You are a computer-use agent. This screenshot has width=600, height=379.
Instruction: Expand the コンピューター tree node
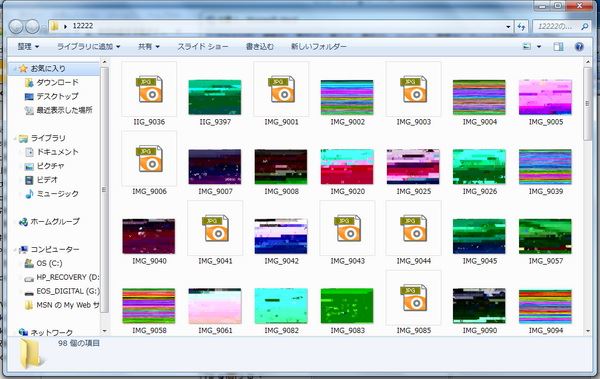click(x=16, y=250)
